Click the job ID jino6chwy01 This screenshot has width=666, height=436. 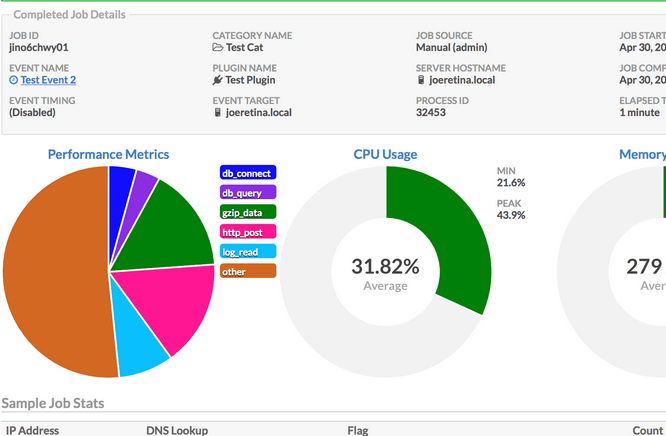click(39, 47)
